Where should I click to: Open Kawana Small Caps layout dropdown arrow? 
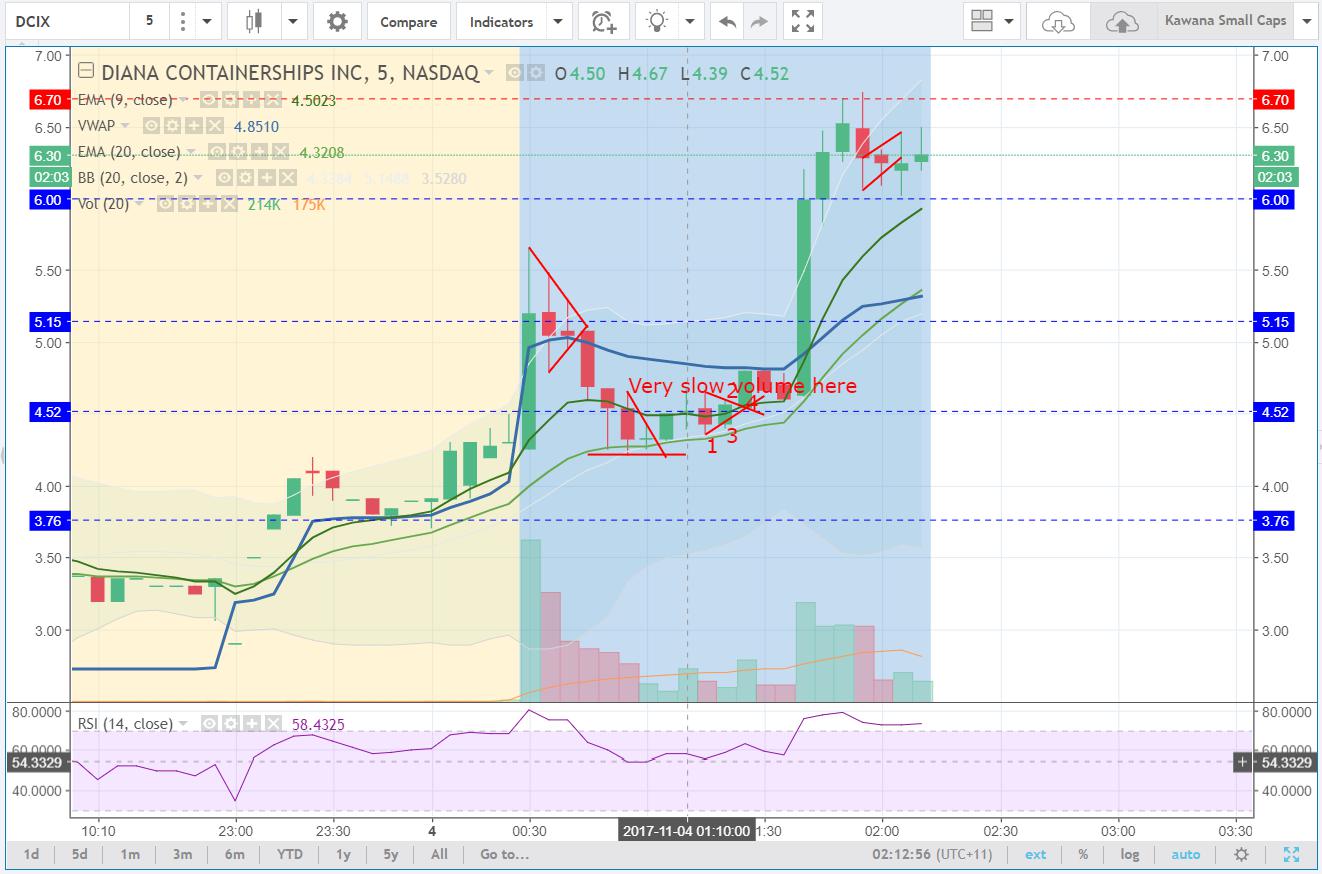click(1306, 21)
